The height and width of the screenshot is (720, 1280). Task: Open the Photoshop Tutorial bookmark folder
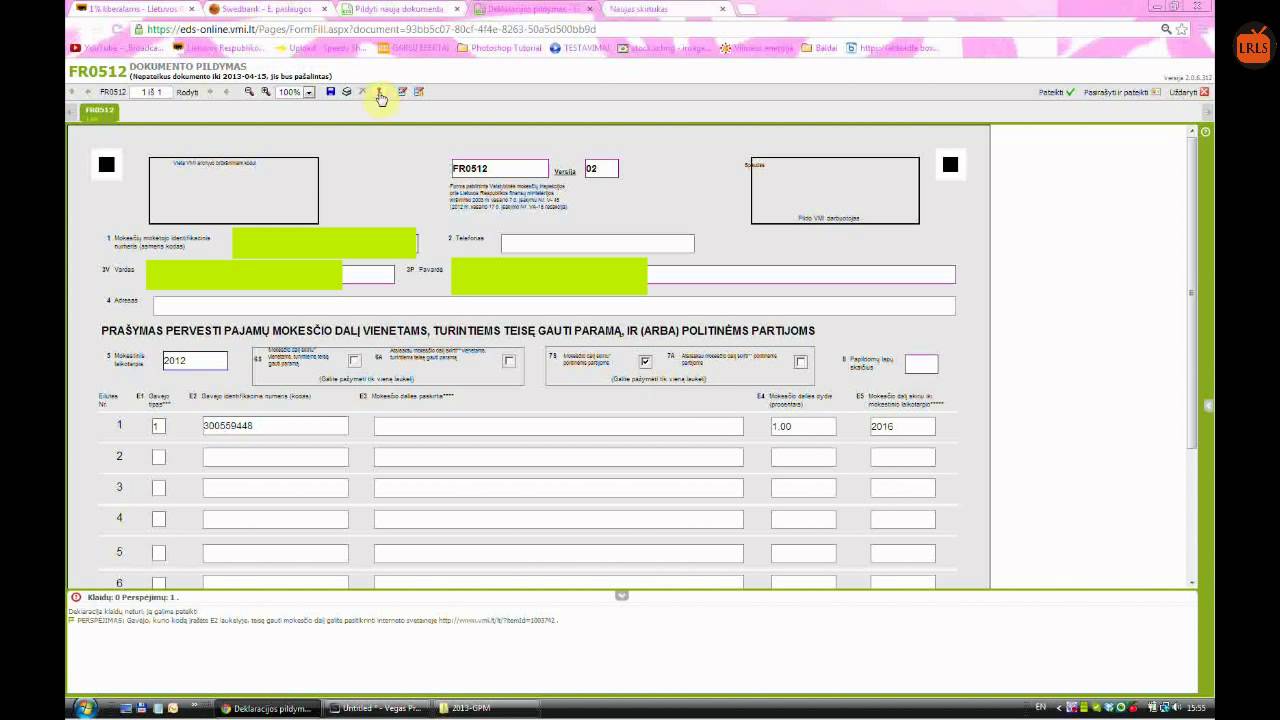click(x=500, y=48)
